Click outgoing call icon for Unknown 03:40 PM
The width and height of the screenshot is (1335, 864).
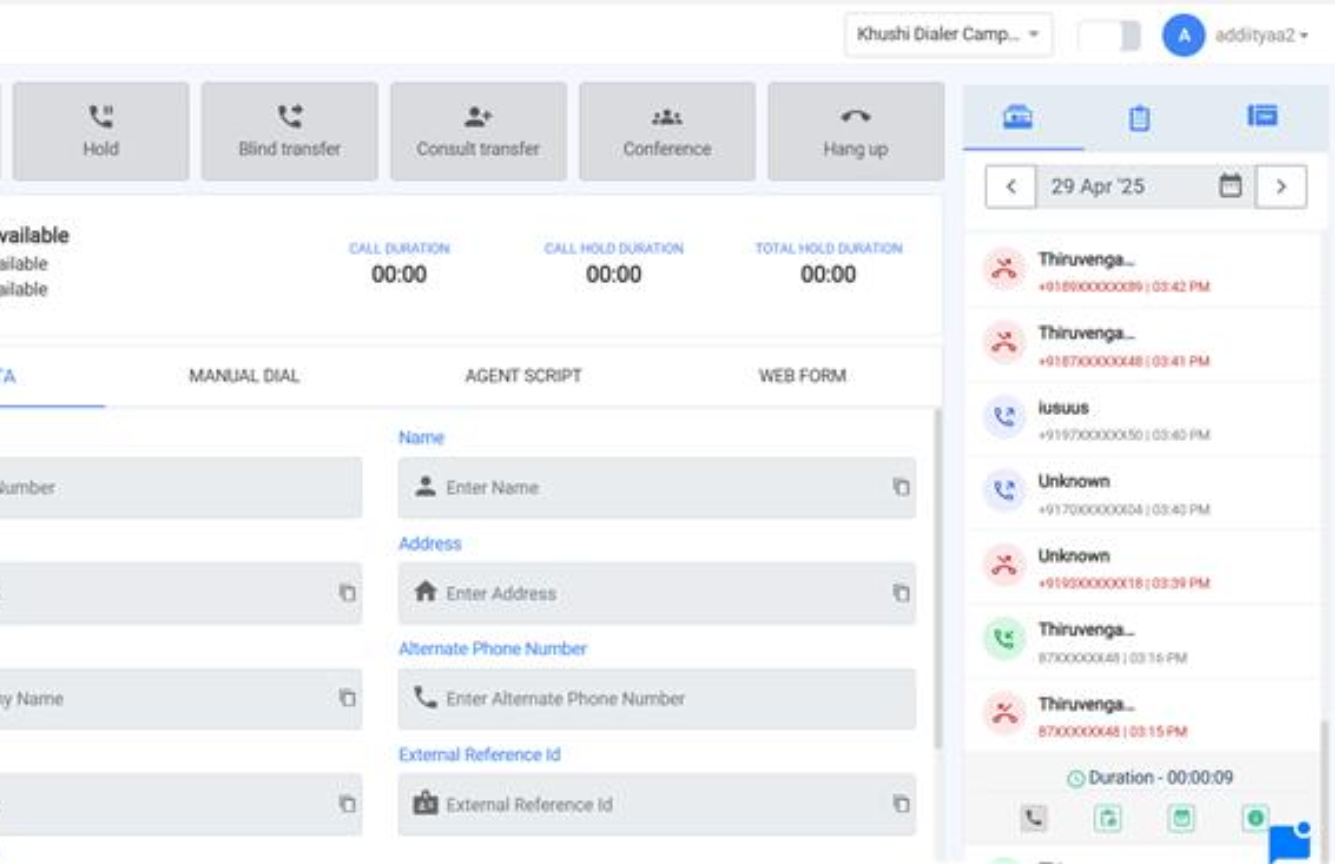[x=1005, y=493]
